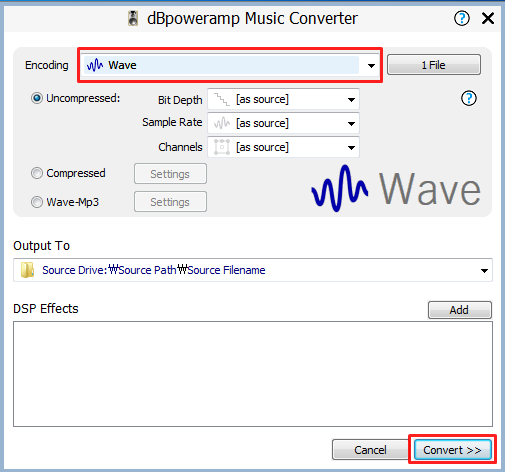This screenshot has height=472, width=505.
Task: Click the DSP Effects label
Action: click(46, 309)
